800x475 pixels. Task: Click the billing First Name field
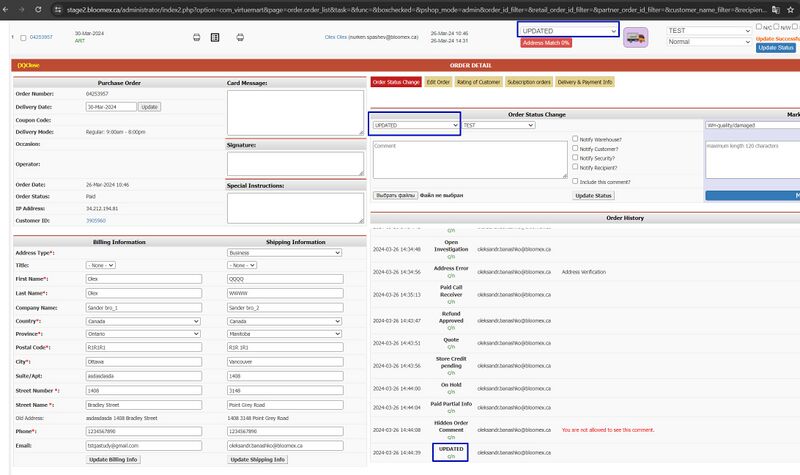tap(143, 279)
